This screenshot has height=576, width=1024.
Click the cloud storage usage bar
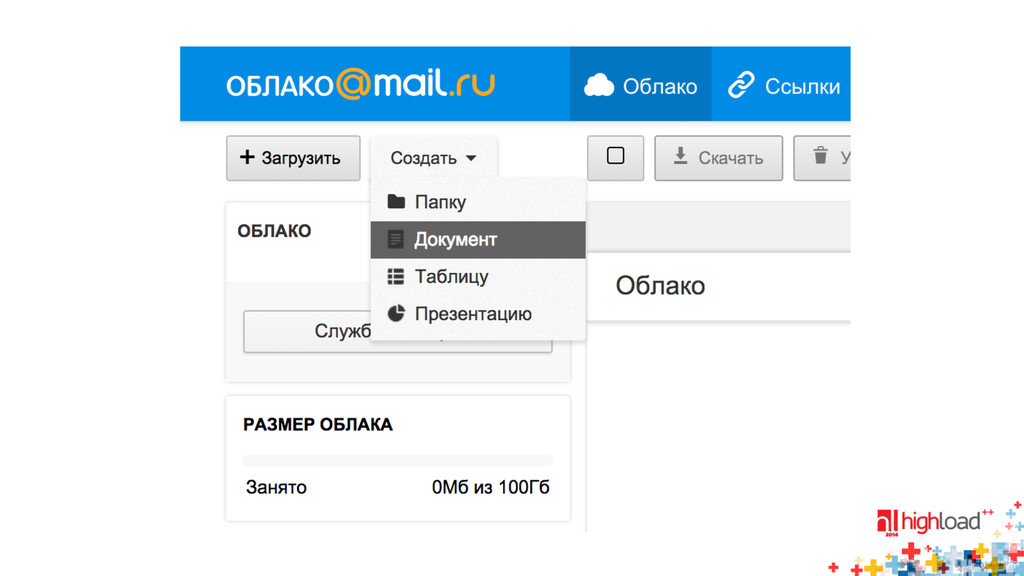(398, 460)
